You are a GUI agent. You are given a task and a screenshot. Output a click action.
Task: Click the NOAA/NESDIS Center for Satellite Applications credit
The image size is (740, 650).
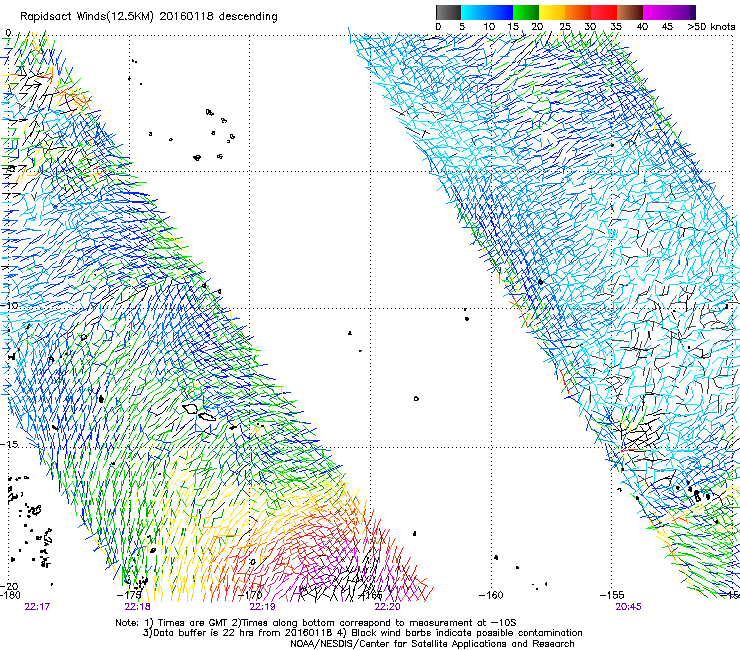(432, 644)
